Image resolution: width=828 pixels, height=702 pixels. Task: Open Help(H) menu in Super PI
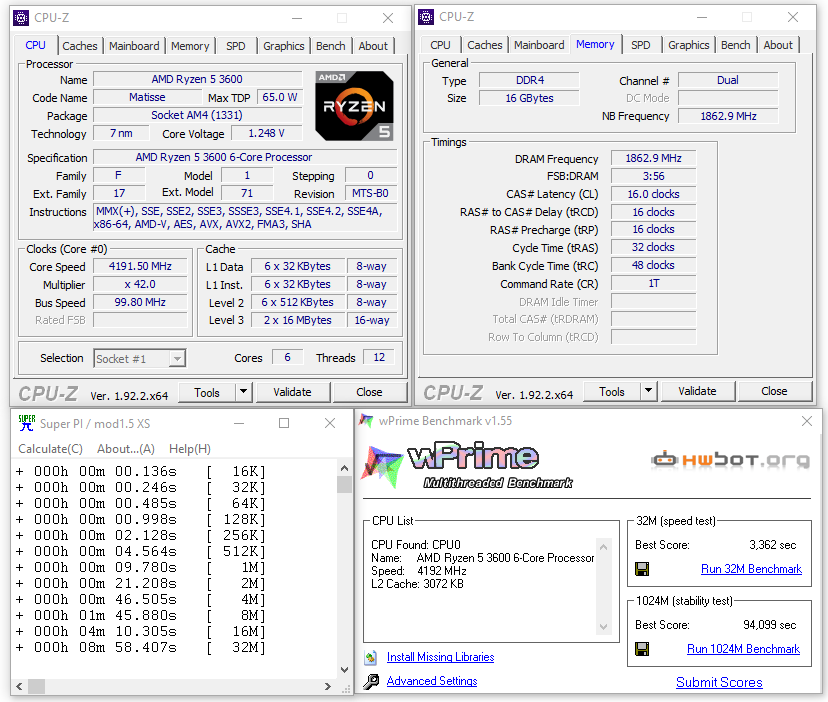(190, 449)
